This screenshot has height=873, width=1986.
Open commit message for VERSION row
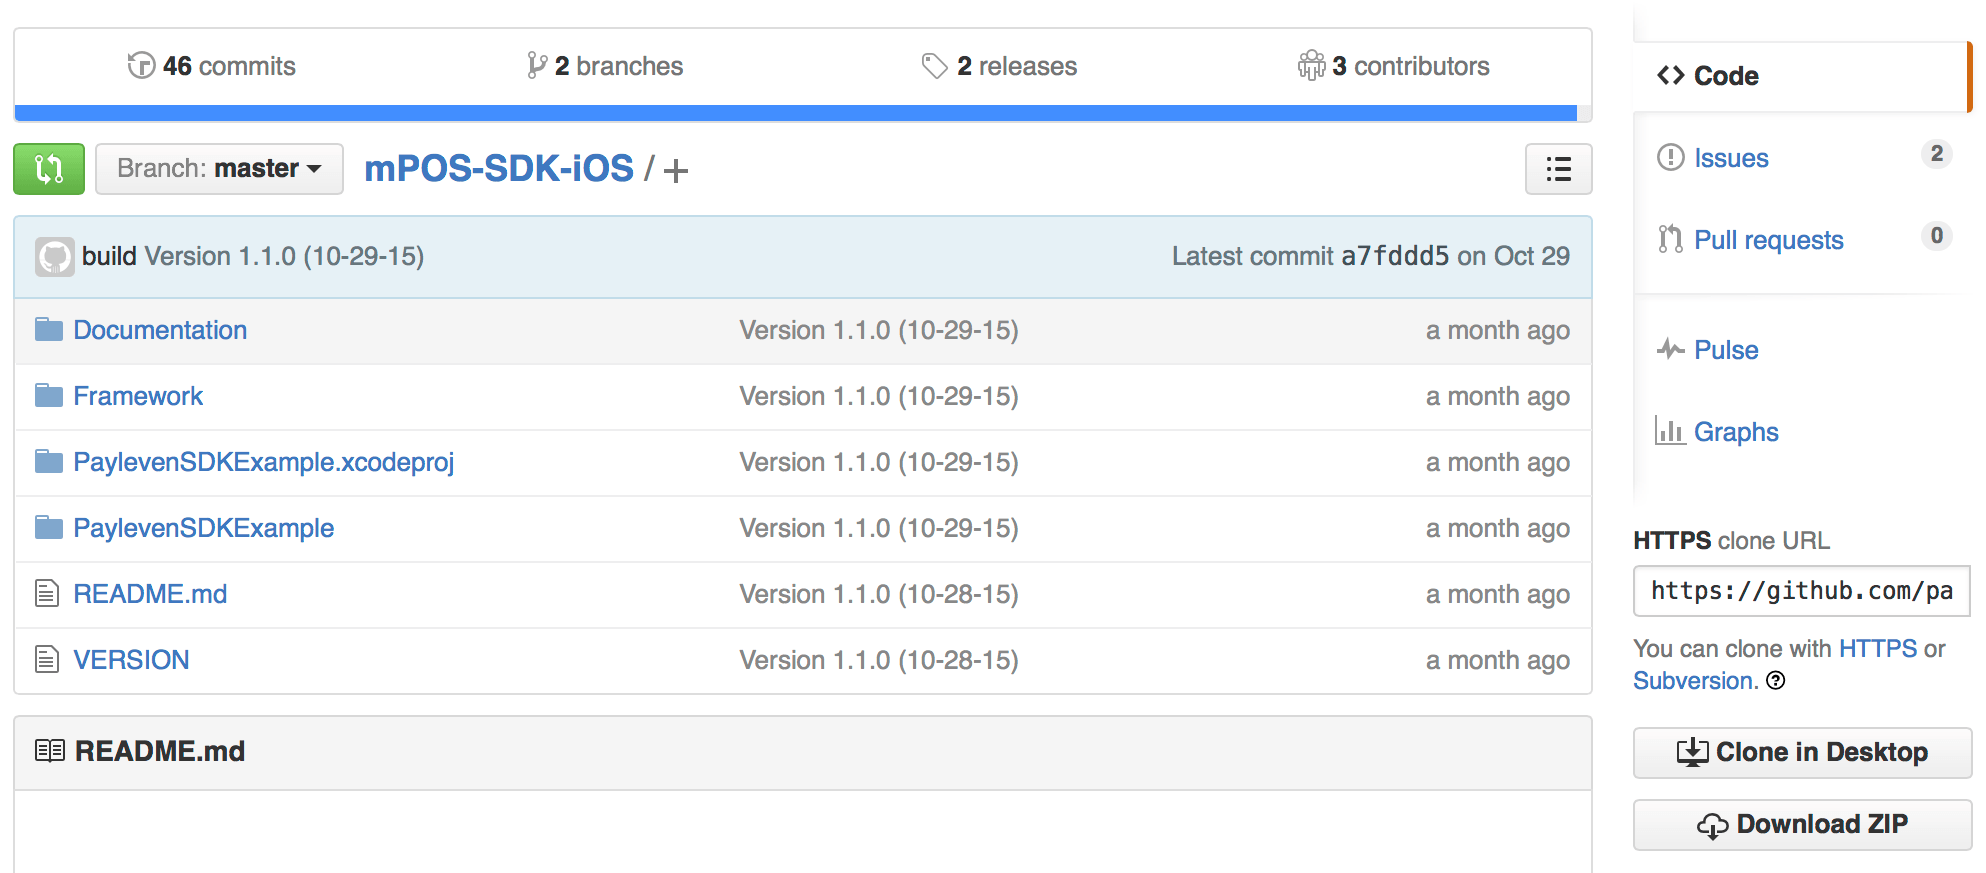coord(879,660)
